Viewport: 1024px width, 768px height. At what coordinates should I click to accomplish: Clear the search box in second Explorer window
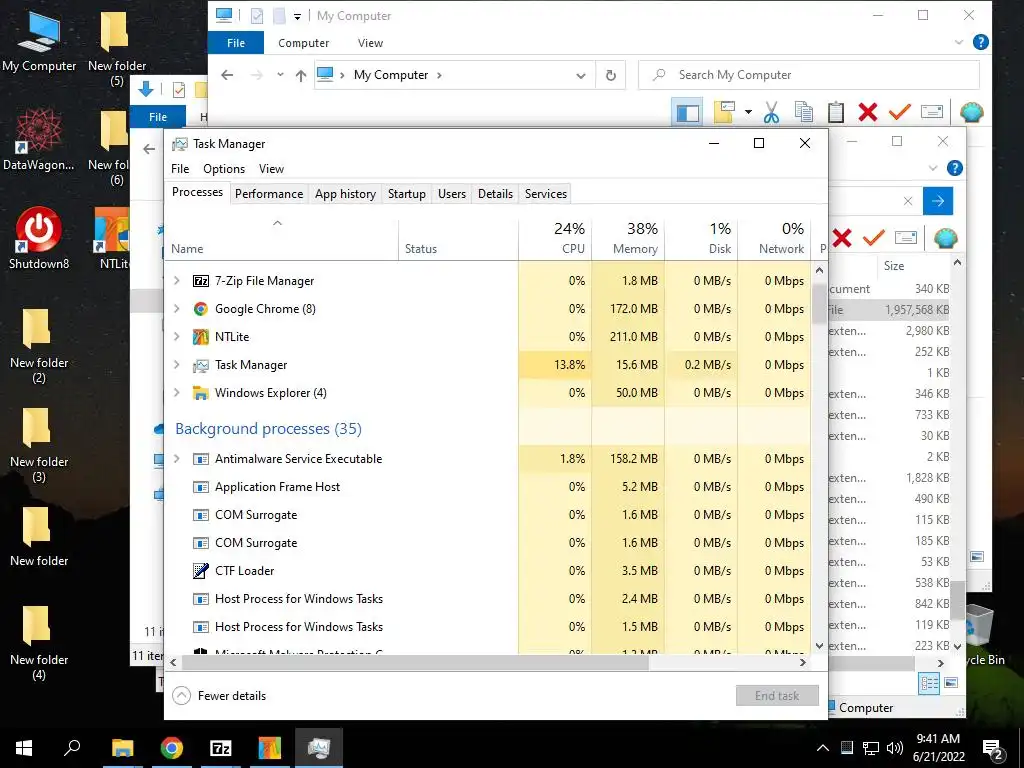(x=908, y=201)
